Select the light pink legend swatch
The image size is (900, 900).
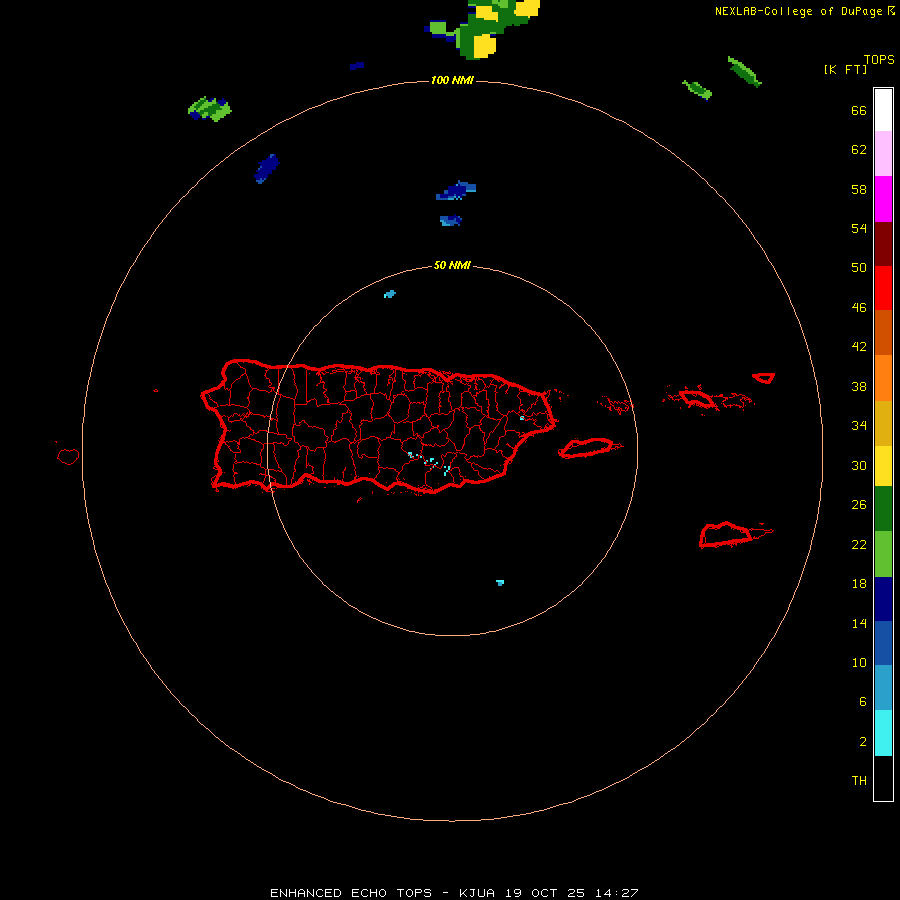883,153
